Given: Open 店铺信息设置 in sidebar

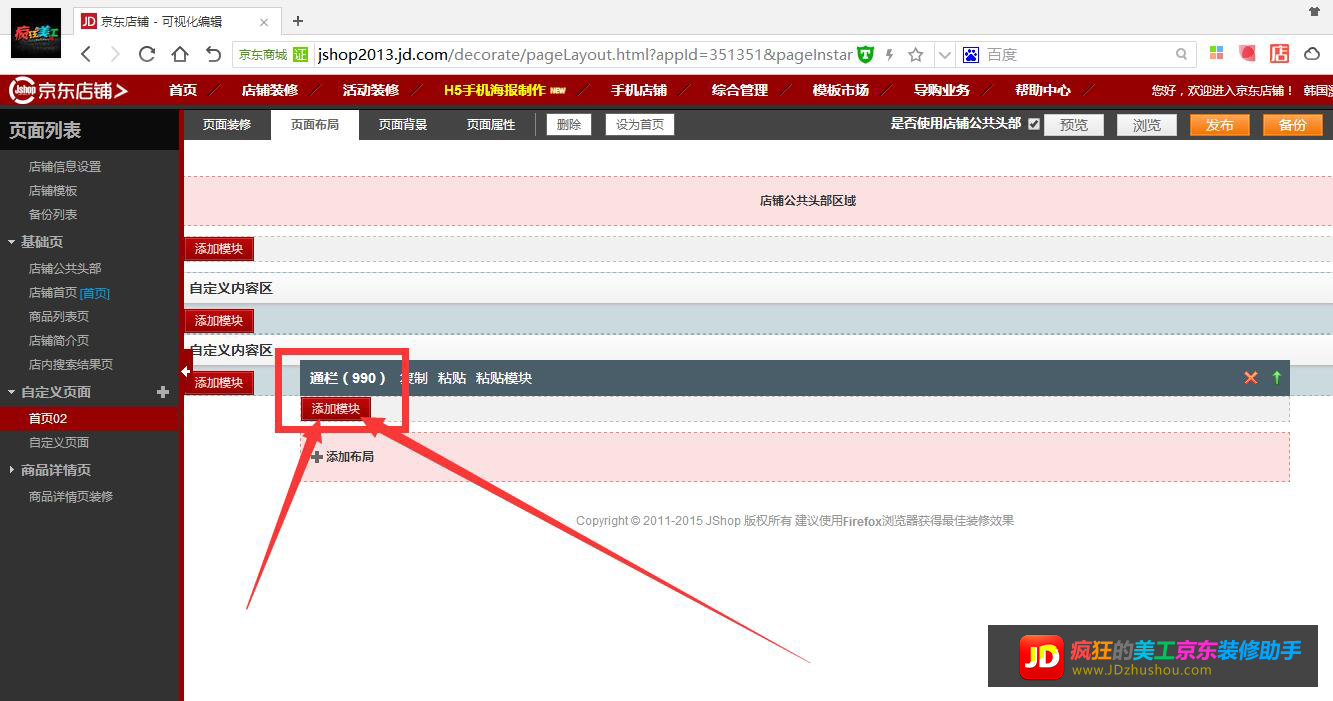Looking at the screenshot, I should pyautogui.click(x=65, y=167).
